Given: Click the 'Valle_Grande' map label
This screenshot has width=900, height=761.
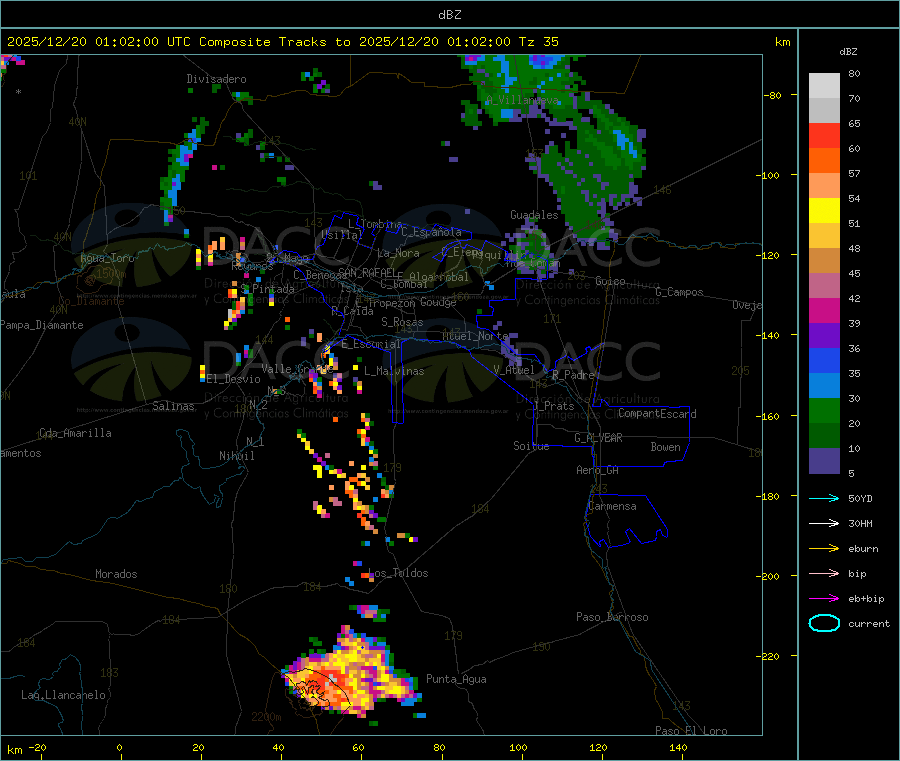Looking at the screenshot, I should pos(298,369).
